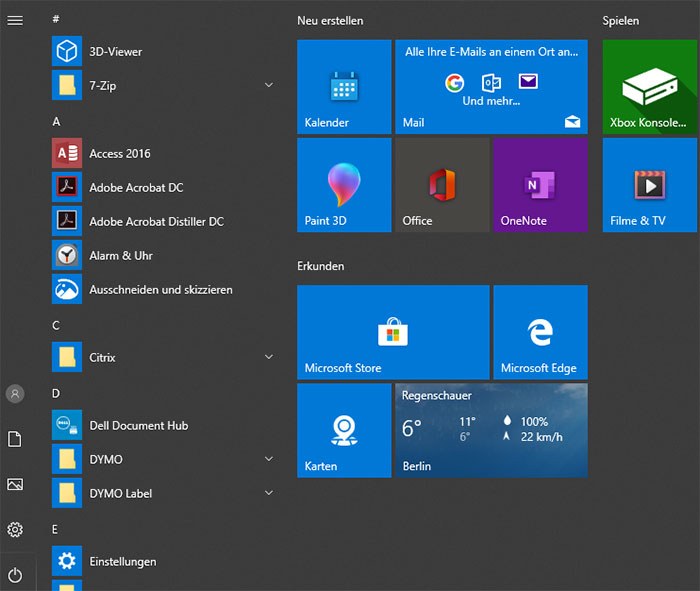700x591 pixels.
Task: Click the A letter header
Action: point(56,121)
